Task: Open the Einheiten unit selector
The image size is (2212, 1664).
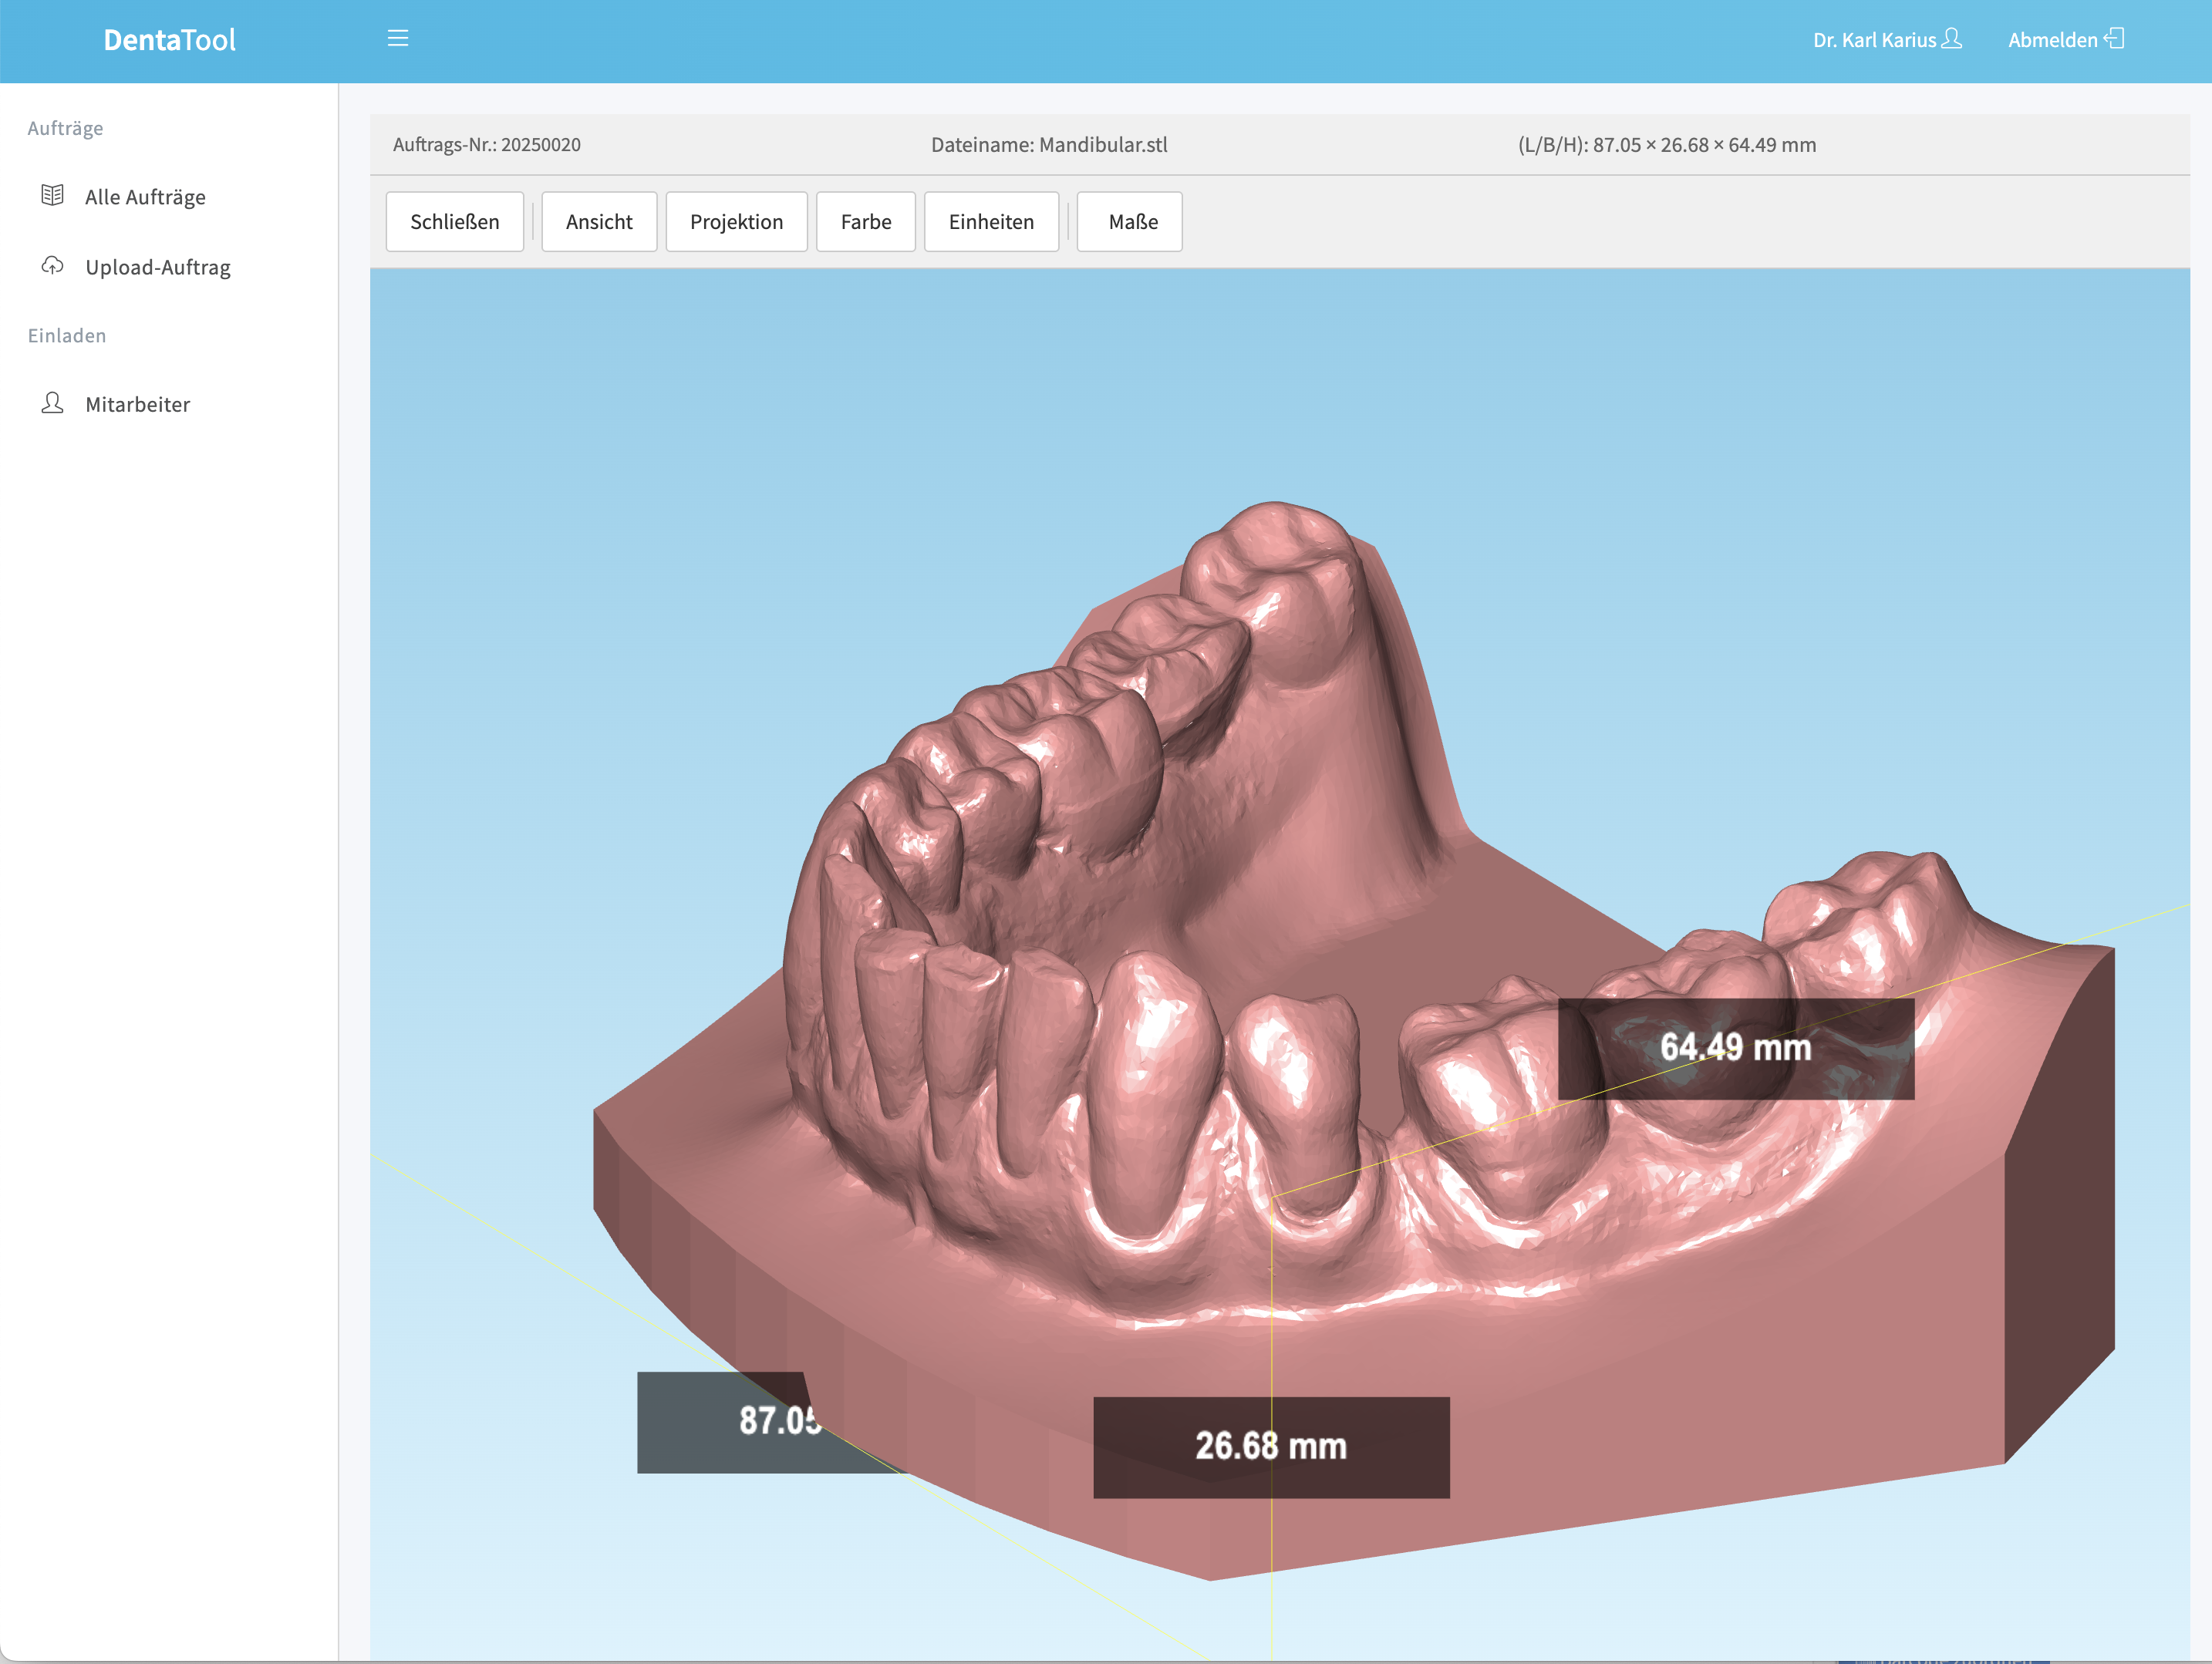Action: pyautogui.click(x=991, y=221)
